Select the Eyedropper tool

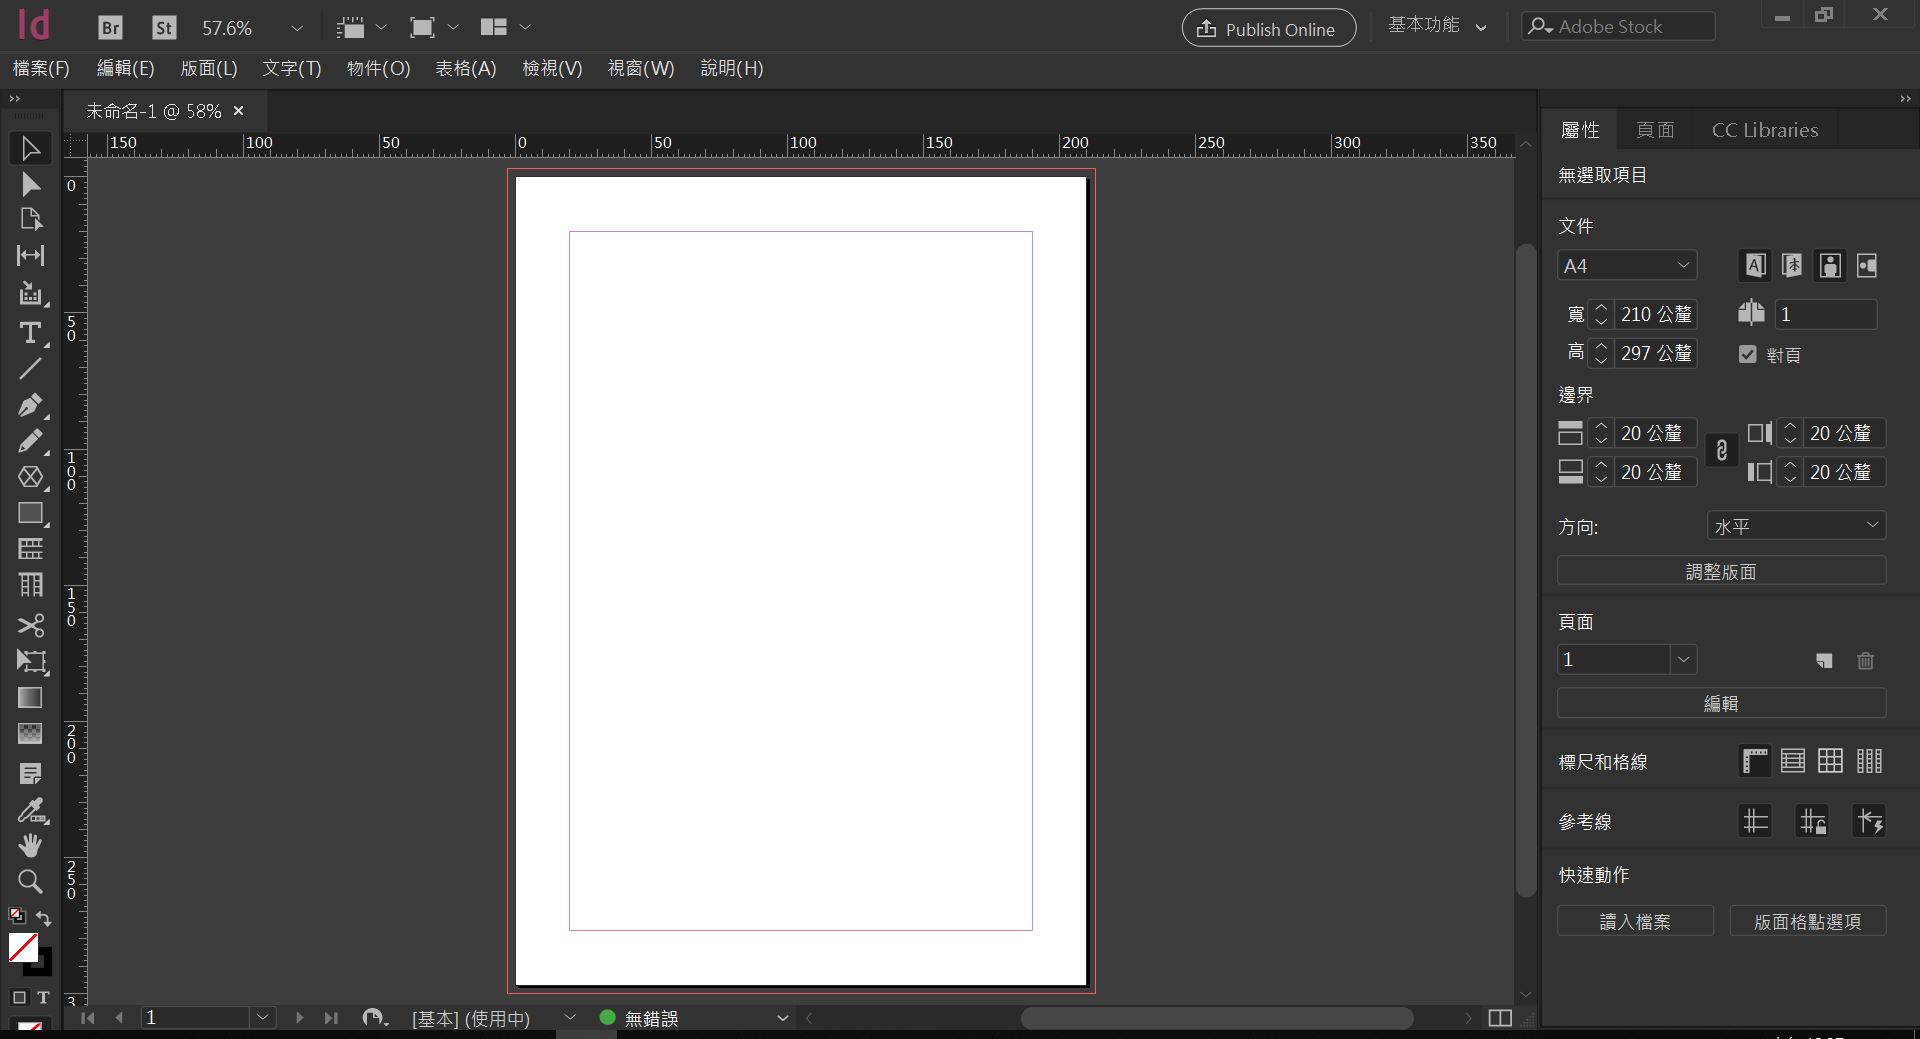click(30, 810)
